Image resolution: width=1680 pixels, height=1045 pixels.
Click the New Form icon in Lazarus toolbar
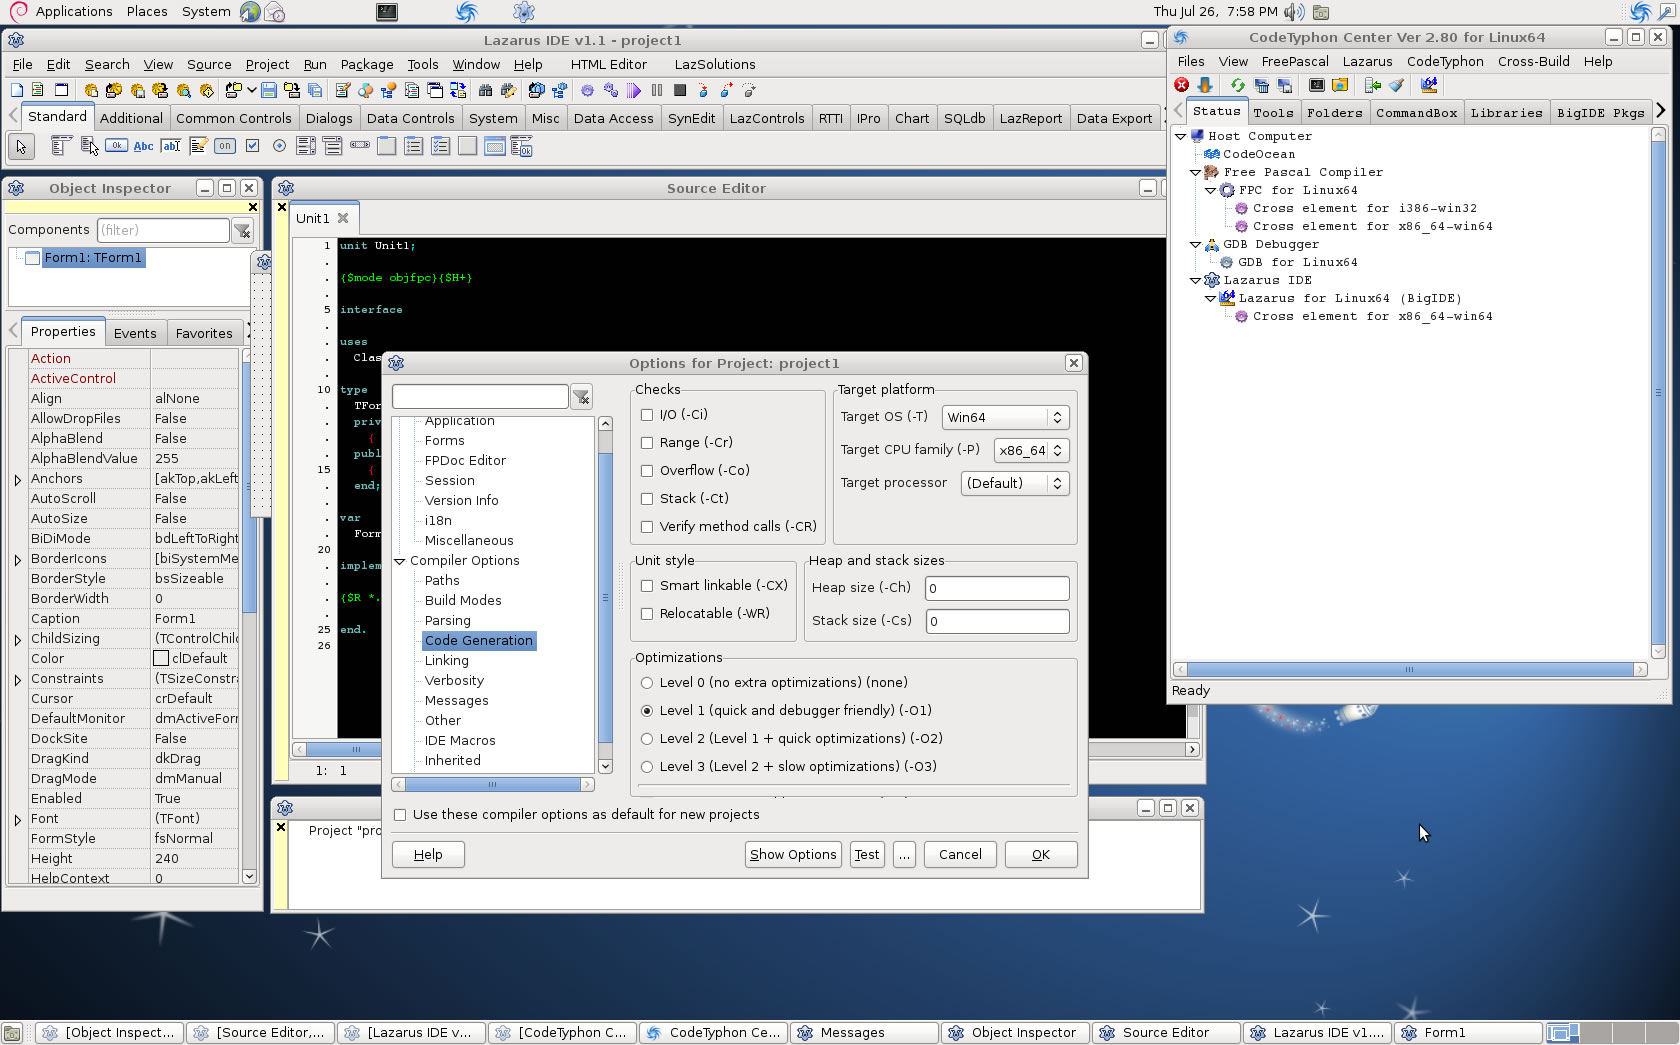[61, 90]
